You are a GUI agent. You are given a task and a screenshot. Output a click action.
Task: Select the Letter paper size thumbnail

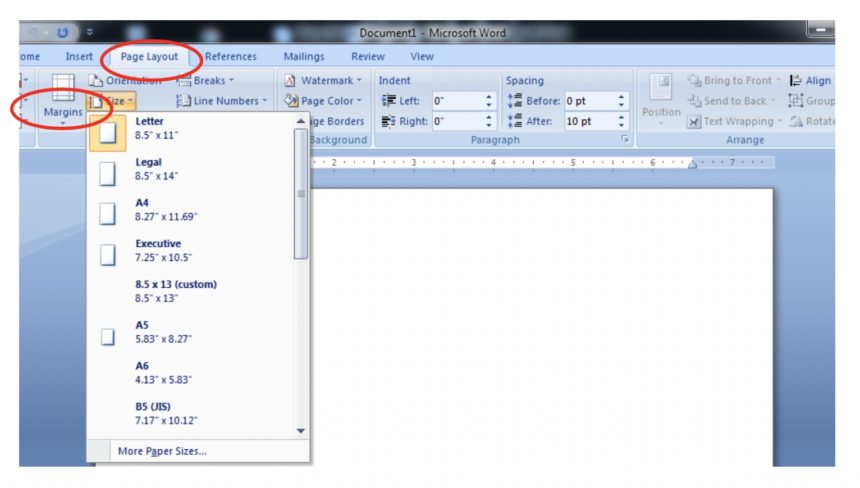tap(108, 133)
